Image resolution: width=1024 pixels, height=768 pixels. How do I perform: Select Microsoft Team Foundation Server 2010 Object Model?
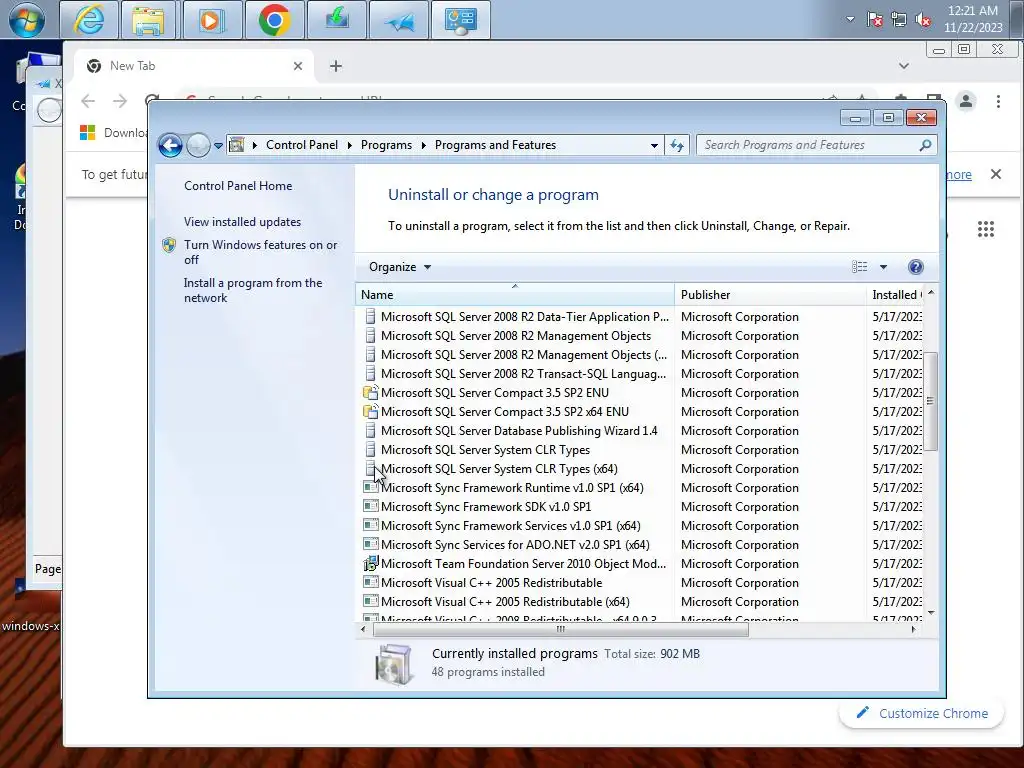click(523, 564)
